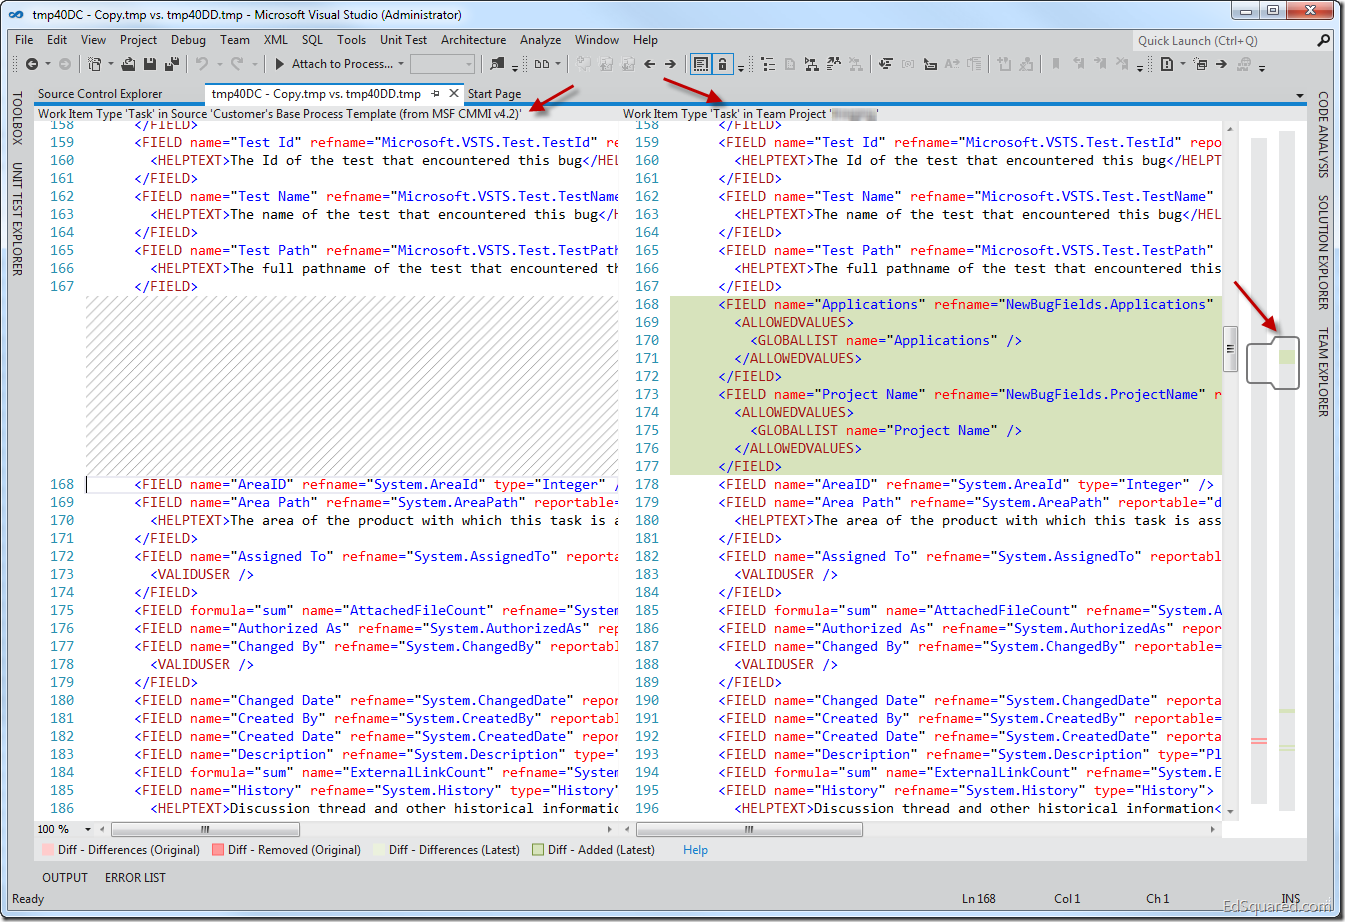Open the Architecture menu
The image size is (1345, 922).
click(x=473, y=40)
